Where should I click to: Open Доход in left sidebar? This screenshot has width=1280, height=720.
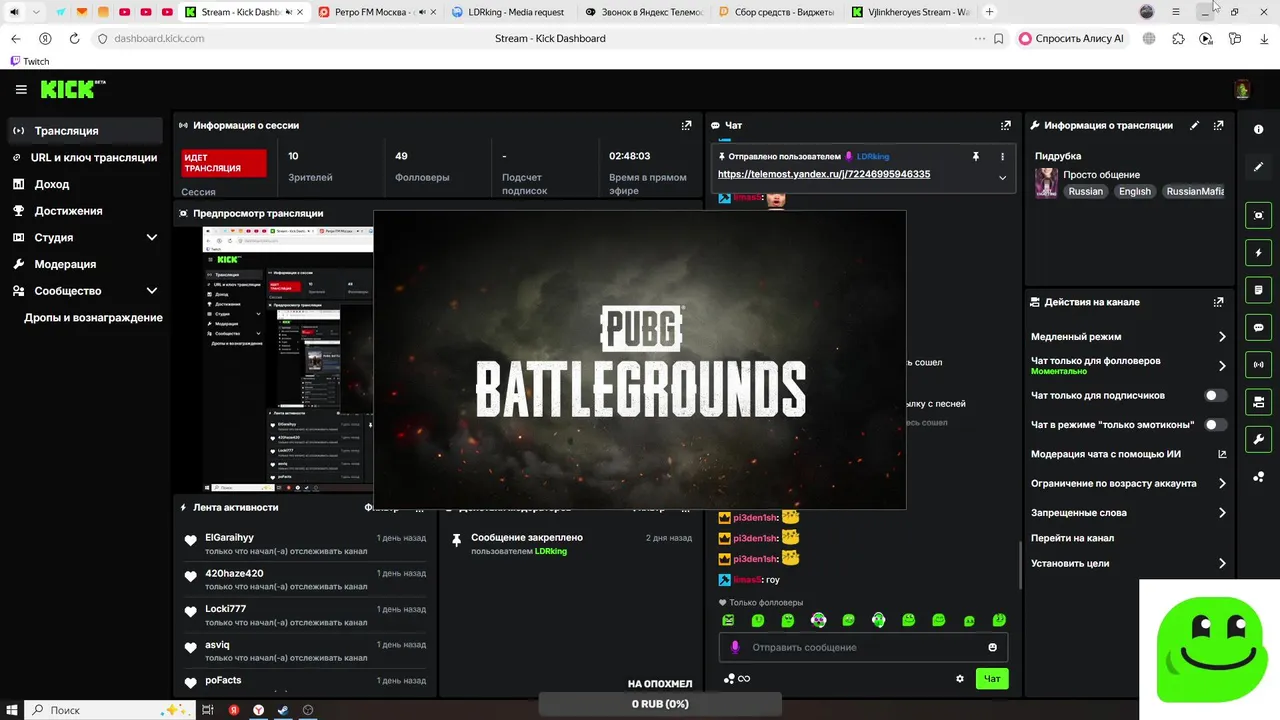pos(85,184)
